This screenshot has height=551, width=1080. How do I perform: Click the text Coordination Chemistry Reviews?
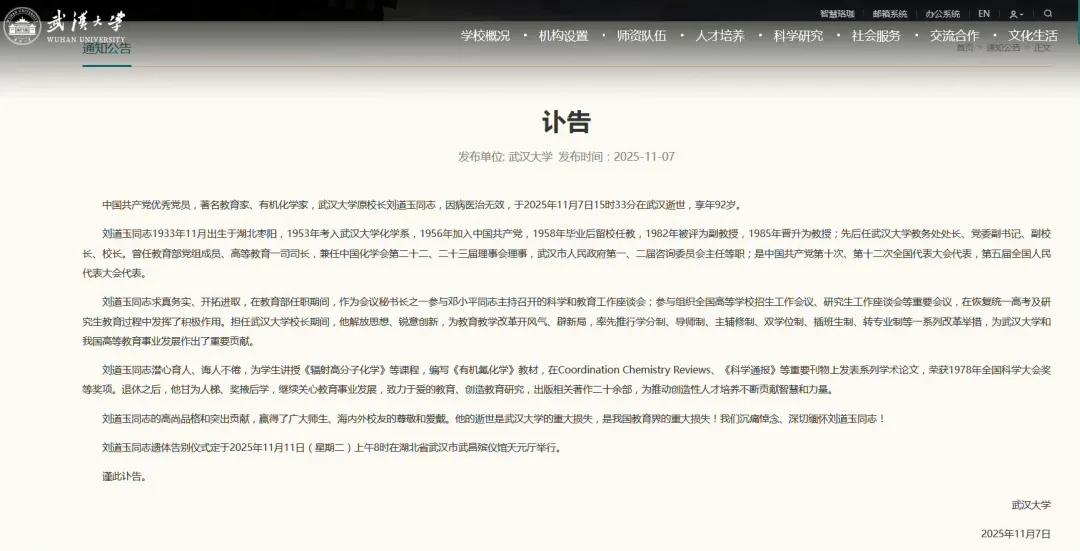point(636,370)
